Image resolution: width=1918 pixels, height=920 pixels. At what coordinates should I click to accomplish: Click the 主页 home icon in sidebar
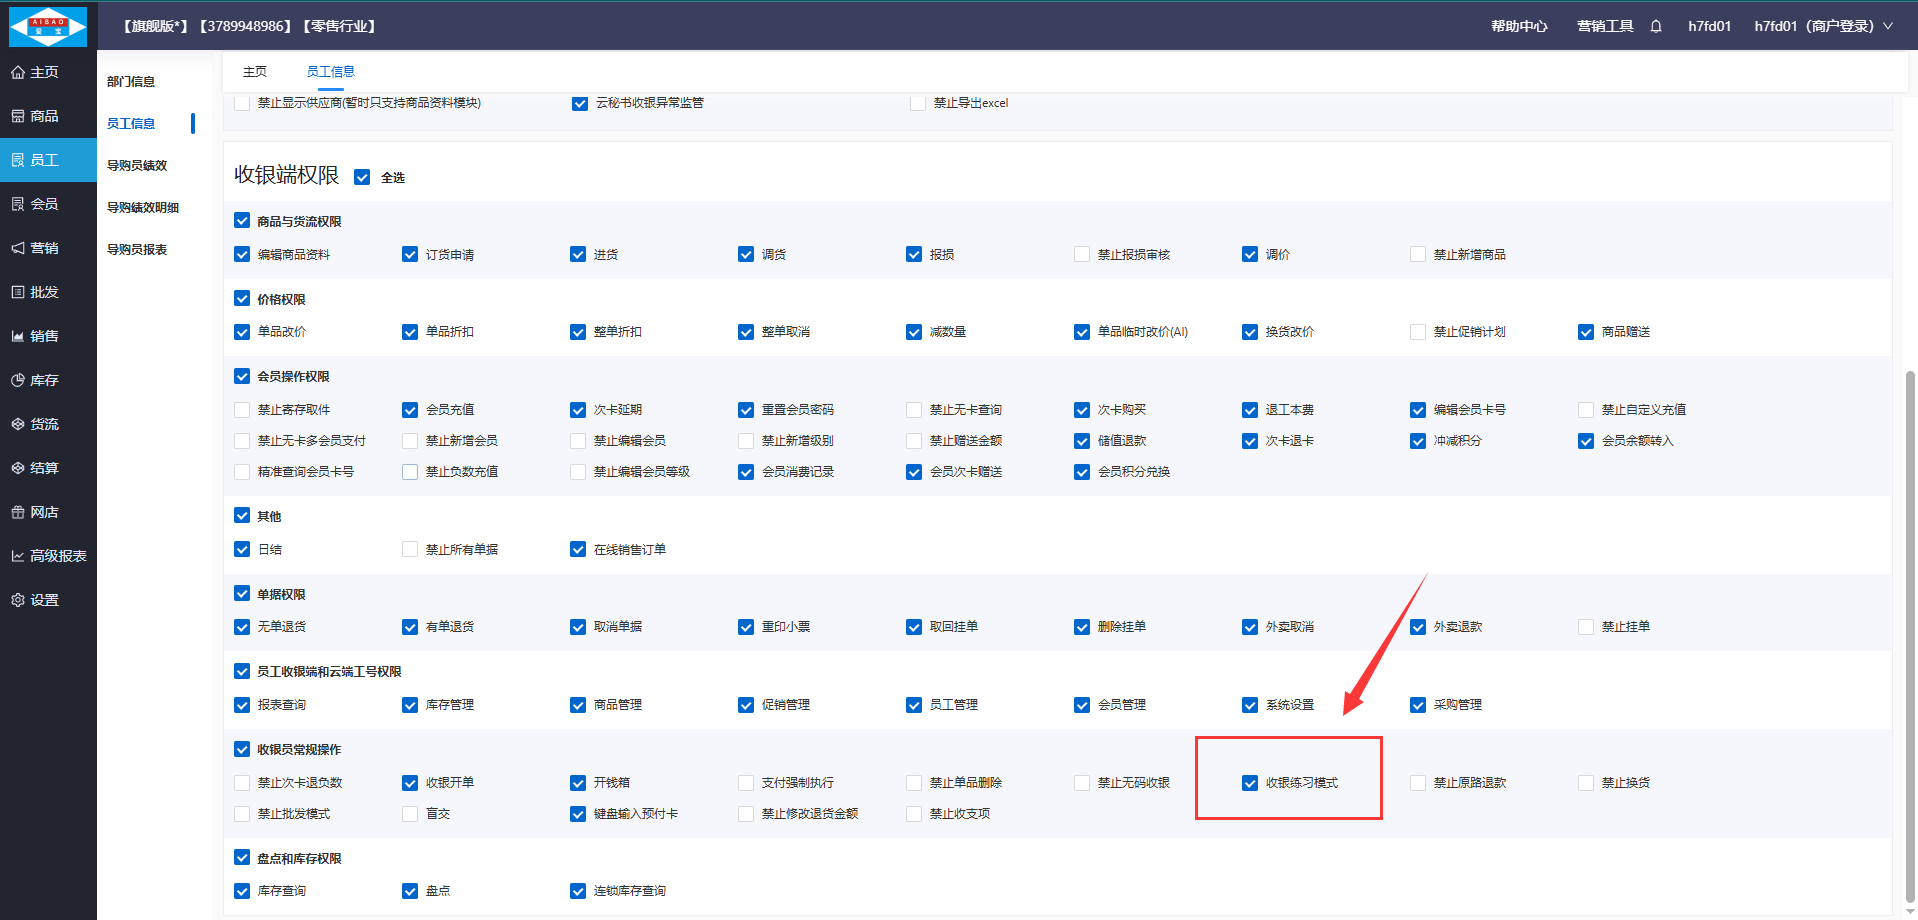click(x=18, y=72)
